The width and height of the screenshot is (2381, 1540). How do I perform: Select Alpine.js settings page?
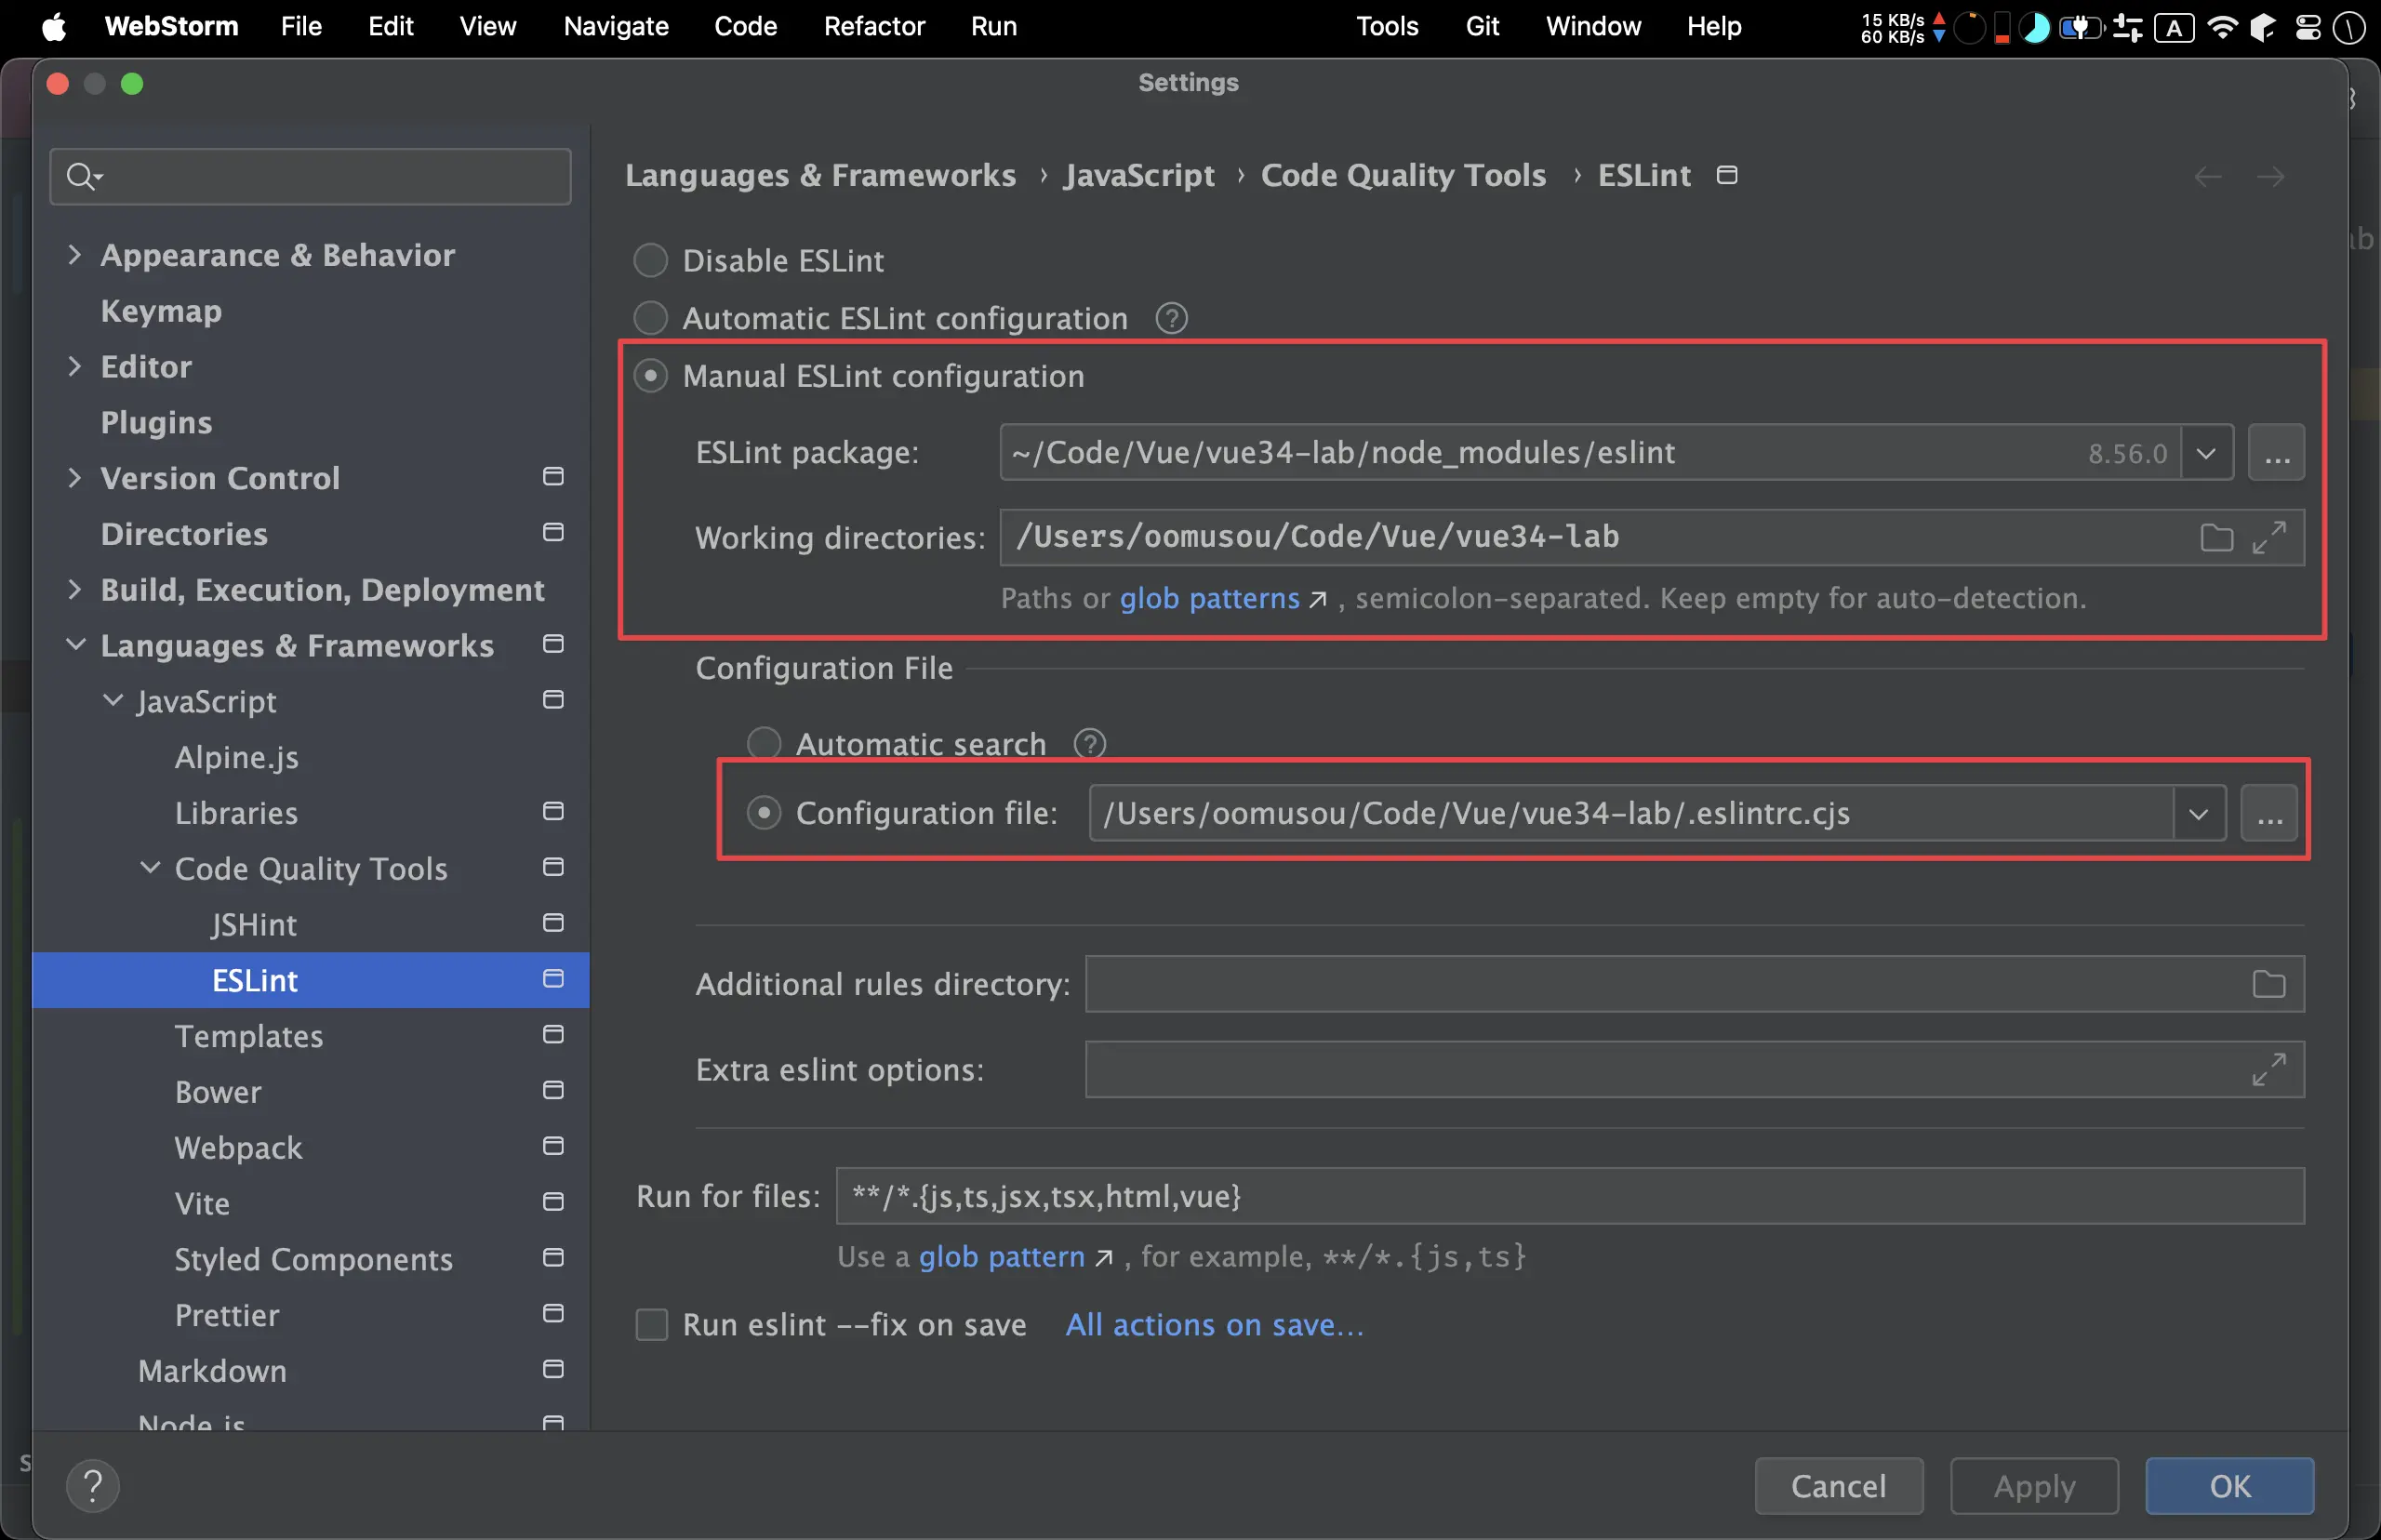236,757
